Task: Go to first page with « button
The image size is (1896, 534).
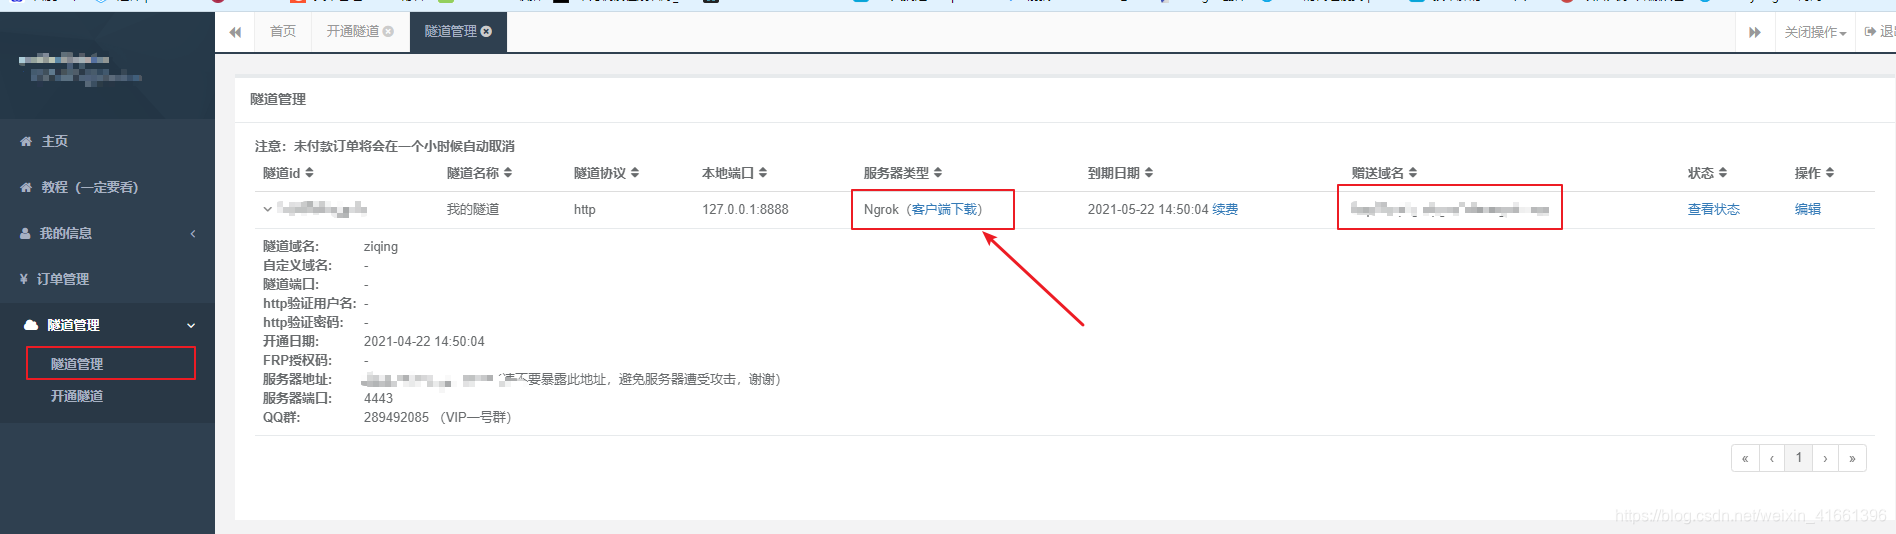Action: [x=1745, y=458]
